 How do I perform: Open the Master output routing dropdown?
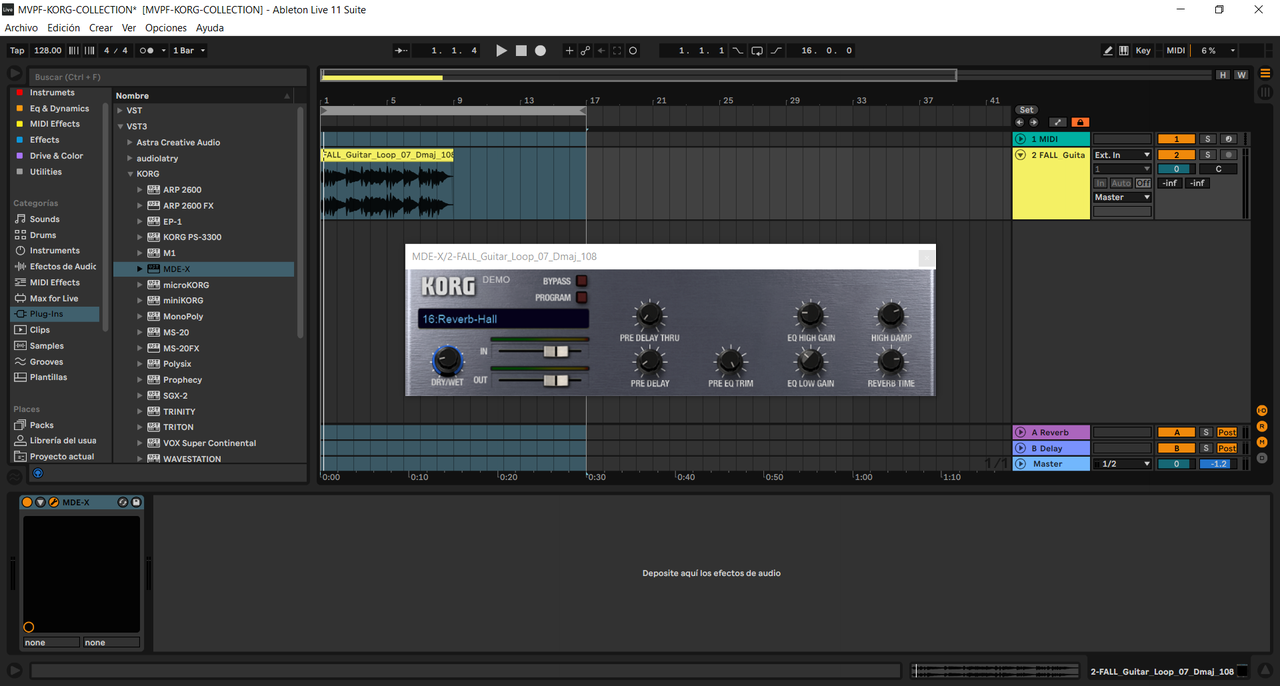[x=1122, y=197]
